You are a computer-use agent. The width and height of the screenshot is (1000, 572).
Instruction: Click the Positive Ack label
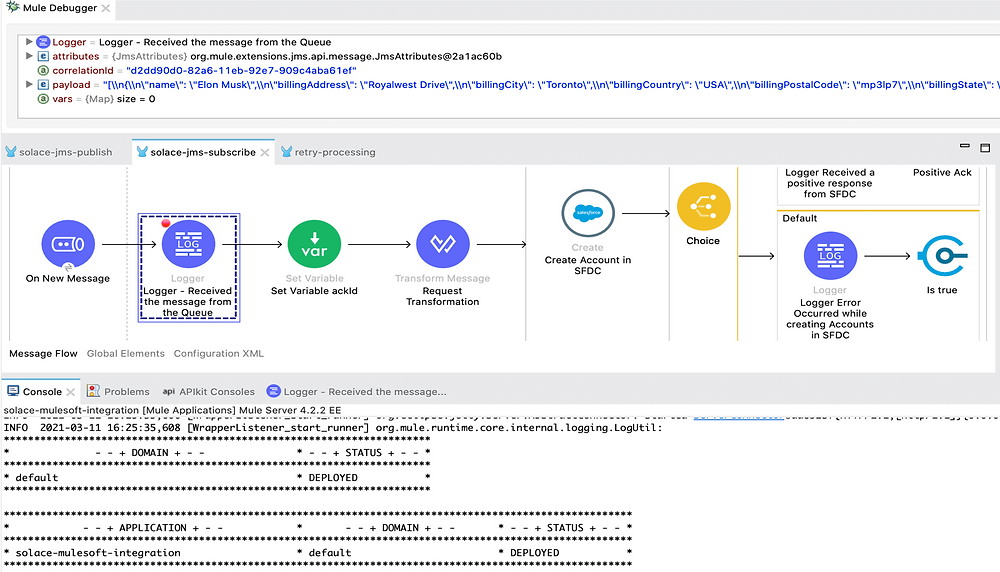[x=942, y=172]
